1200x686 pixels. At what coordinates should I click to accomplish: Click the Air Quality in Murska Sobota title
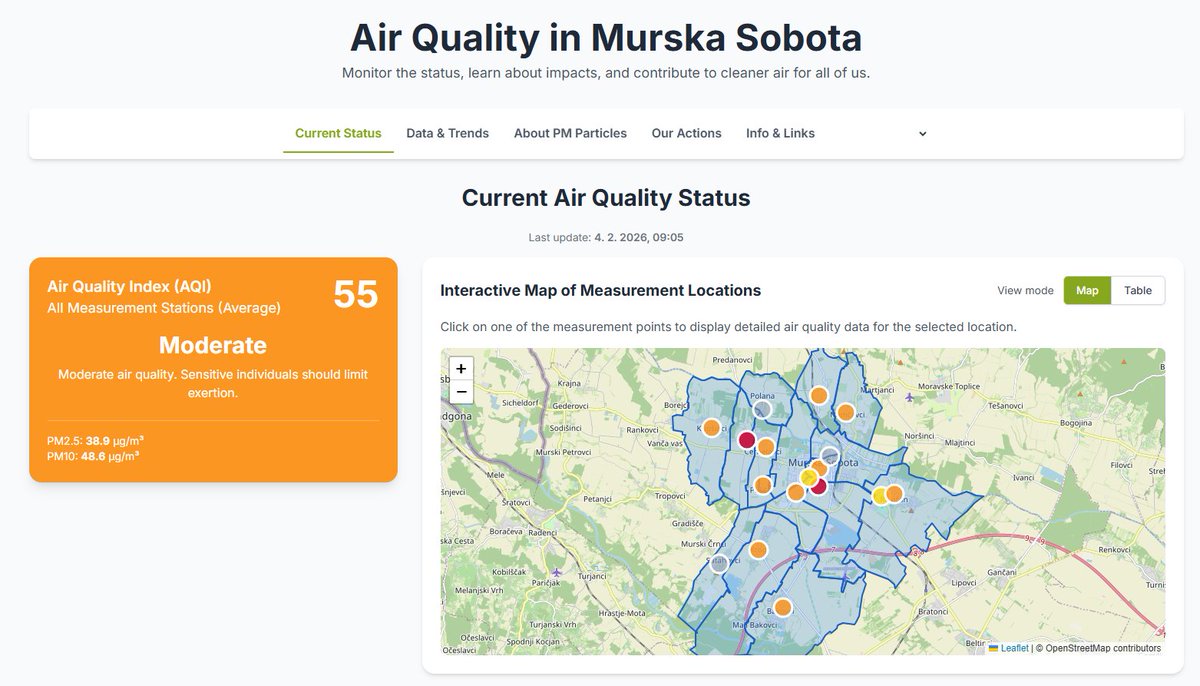(x=606, y=38)
